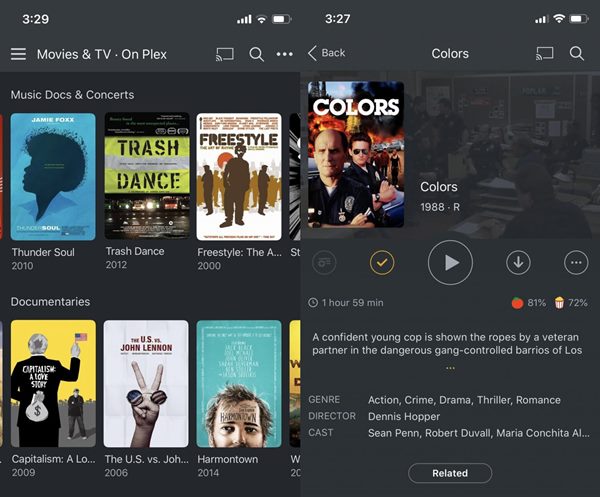Image resolution: width=600 pixels, height=497 pixels.
Task: Open the three-dot overflow menu in Movies & TV header
Action: click(x=285, y=54)
